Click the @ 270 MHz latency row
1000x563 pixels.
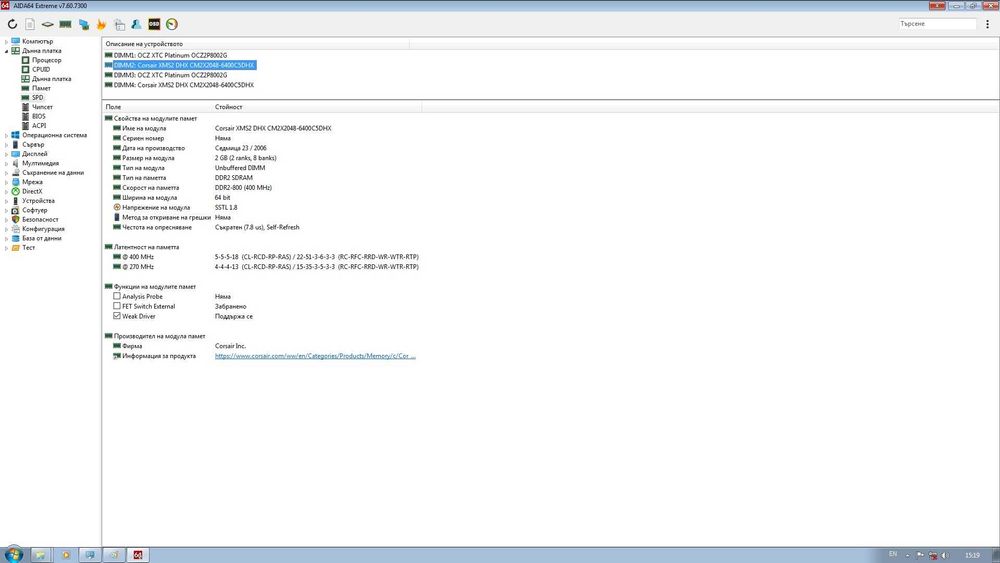(x=261, y=267)
